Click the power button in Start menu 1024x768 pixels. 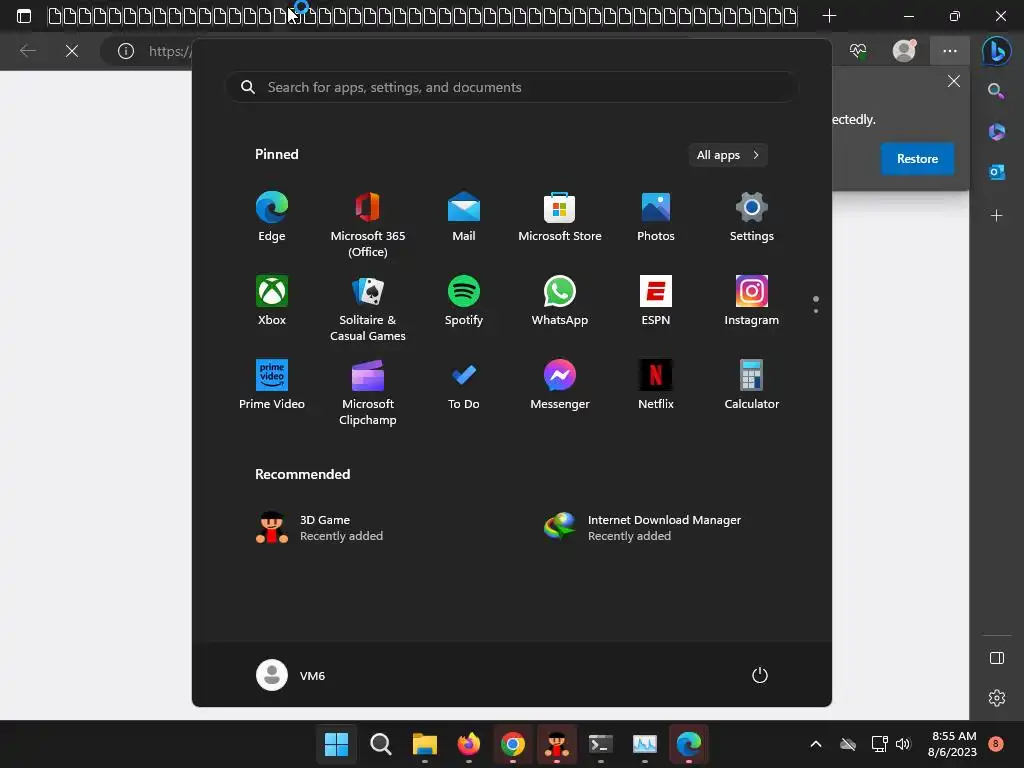(x=760, y=675)
